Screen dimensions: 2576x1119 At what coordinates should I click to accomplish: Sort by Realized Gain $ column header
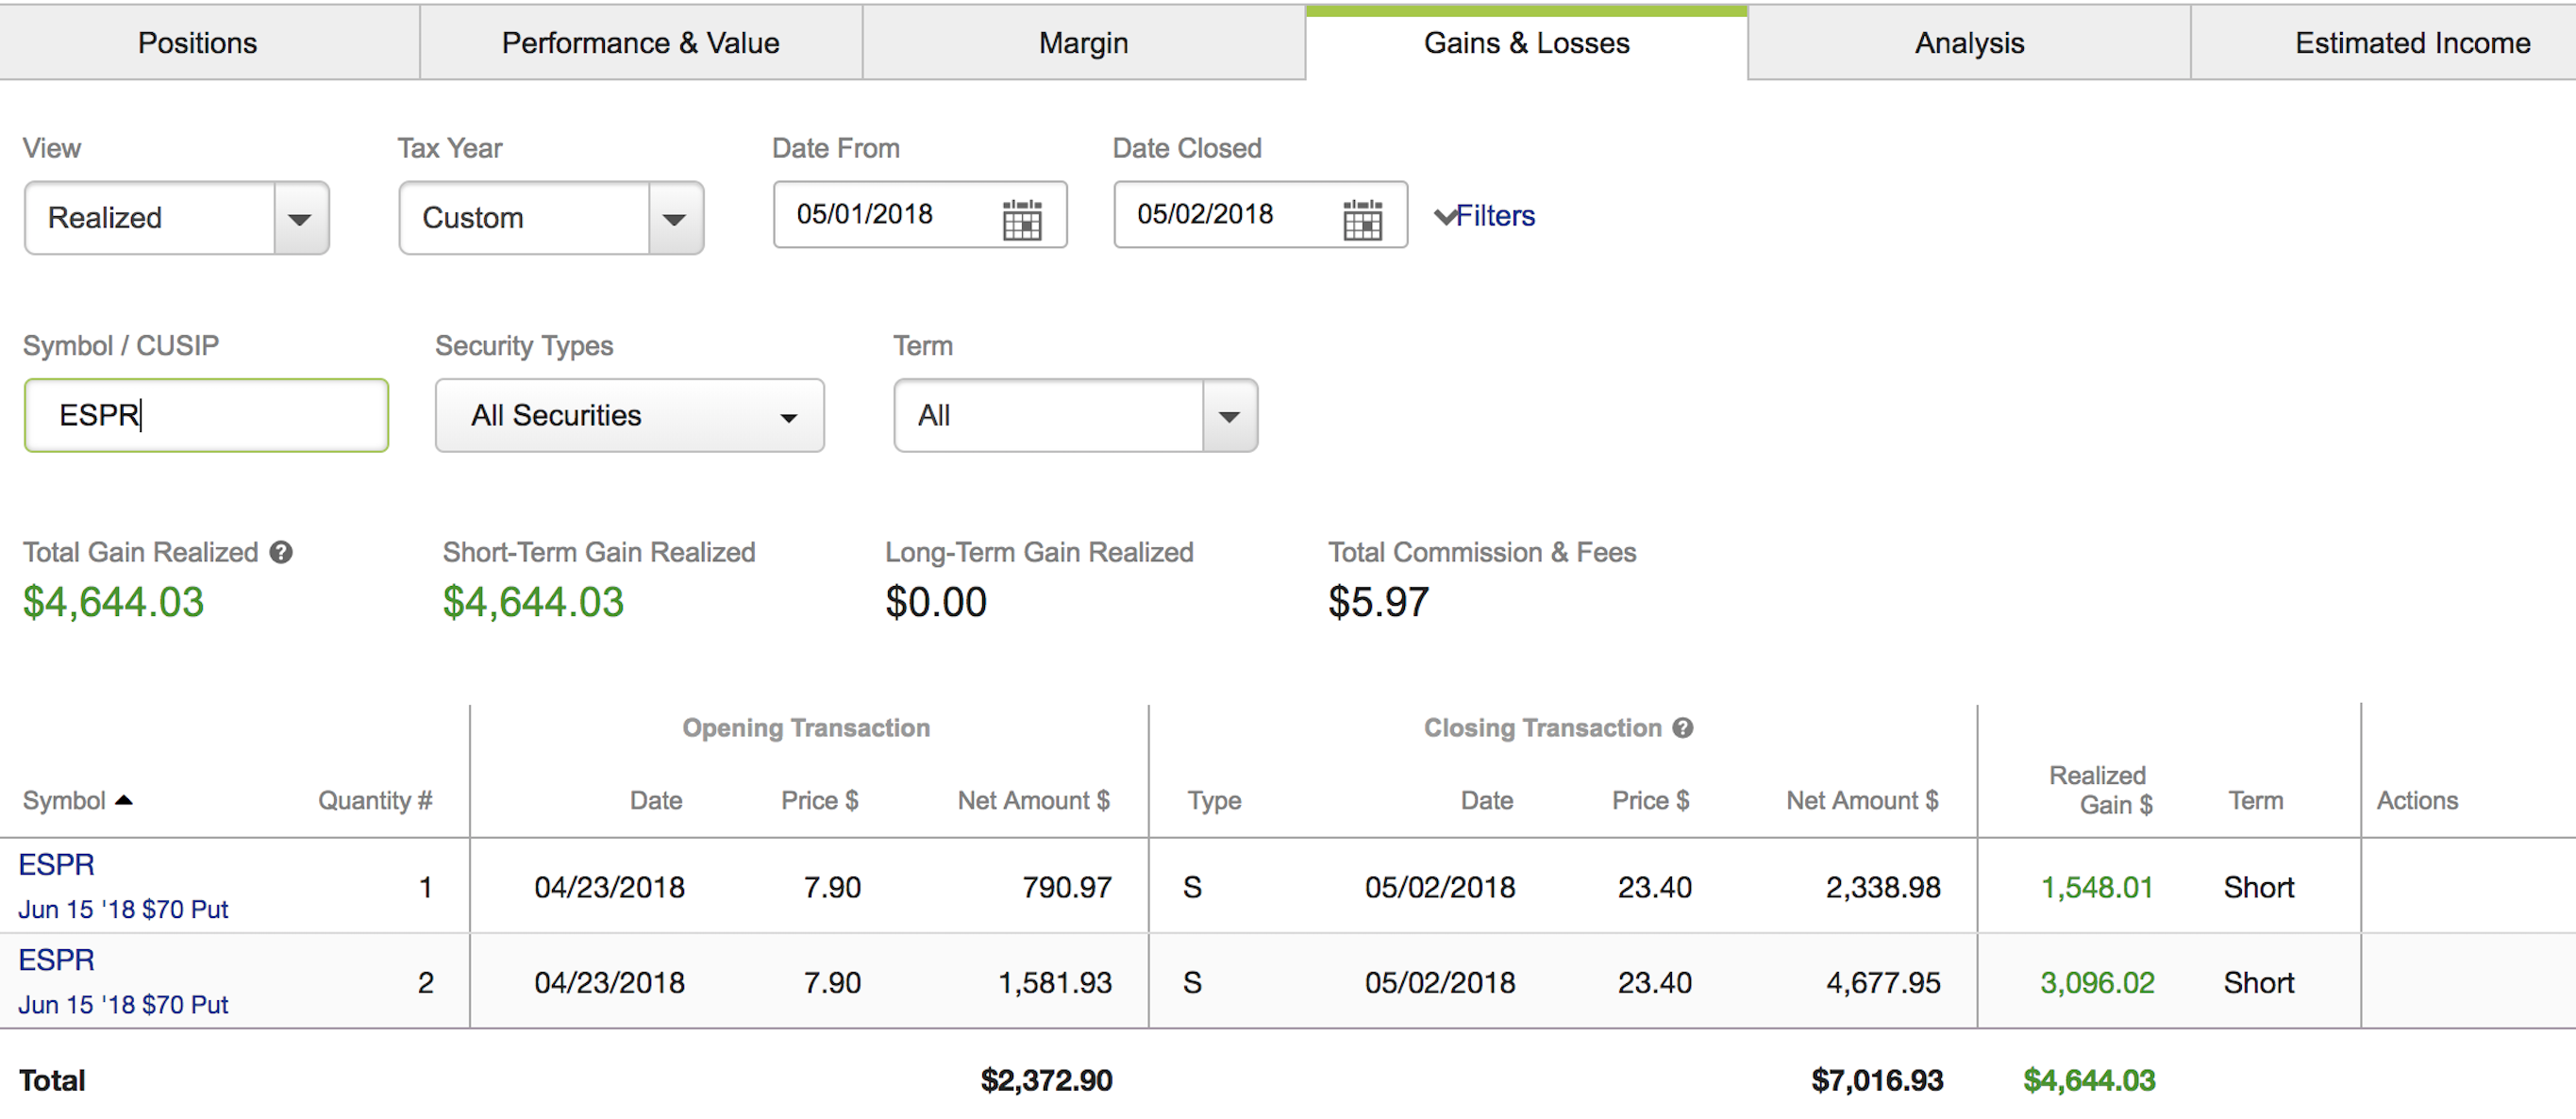coord(2100,790)
